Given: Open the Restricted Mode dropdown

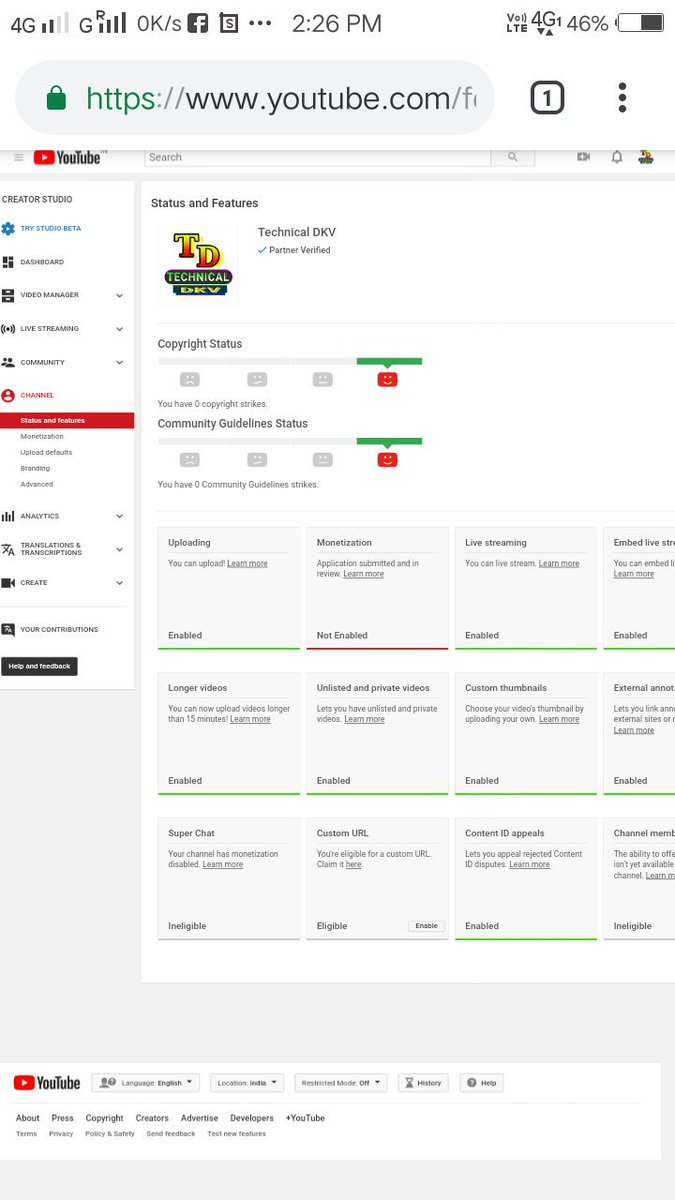Looking at the screenshot, I should coord(341,1083).
